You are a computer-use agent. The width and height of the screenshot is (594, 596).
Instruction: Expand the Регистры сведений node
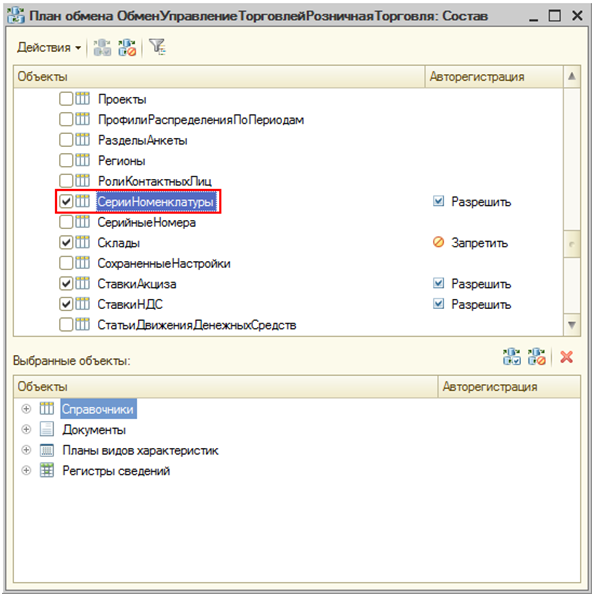(x=26, y=471)
